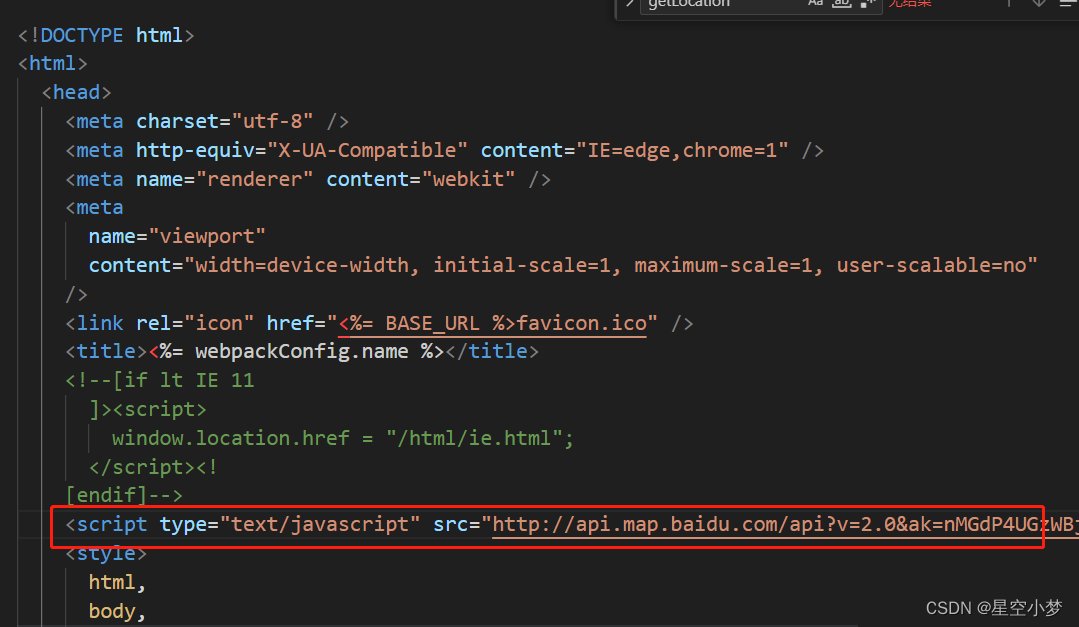The image size is (1079, 627).
Task: Click type="text/javascript" on the script tag
Action: 290,524
